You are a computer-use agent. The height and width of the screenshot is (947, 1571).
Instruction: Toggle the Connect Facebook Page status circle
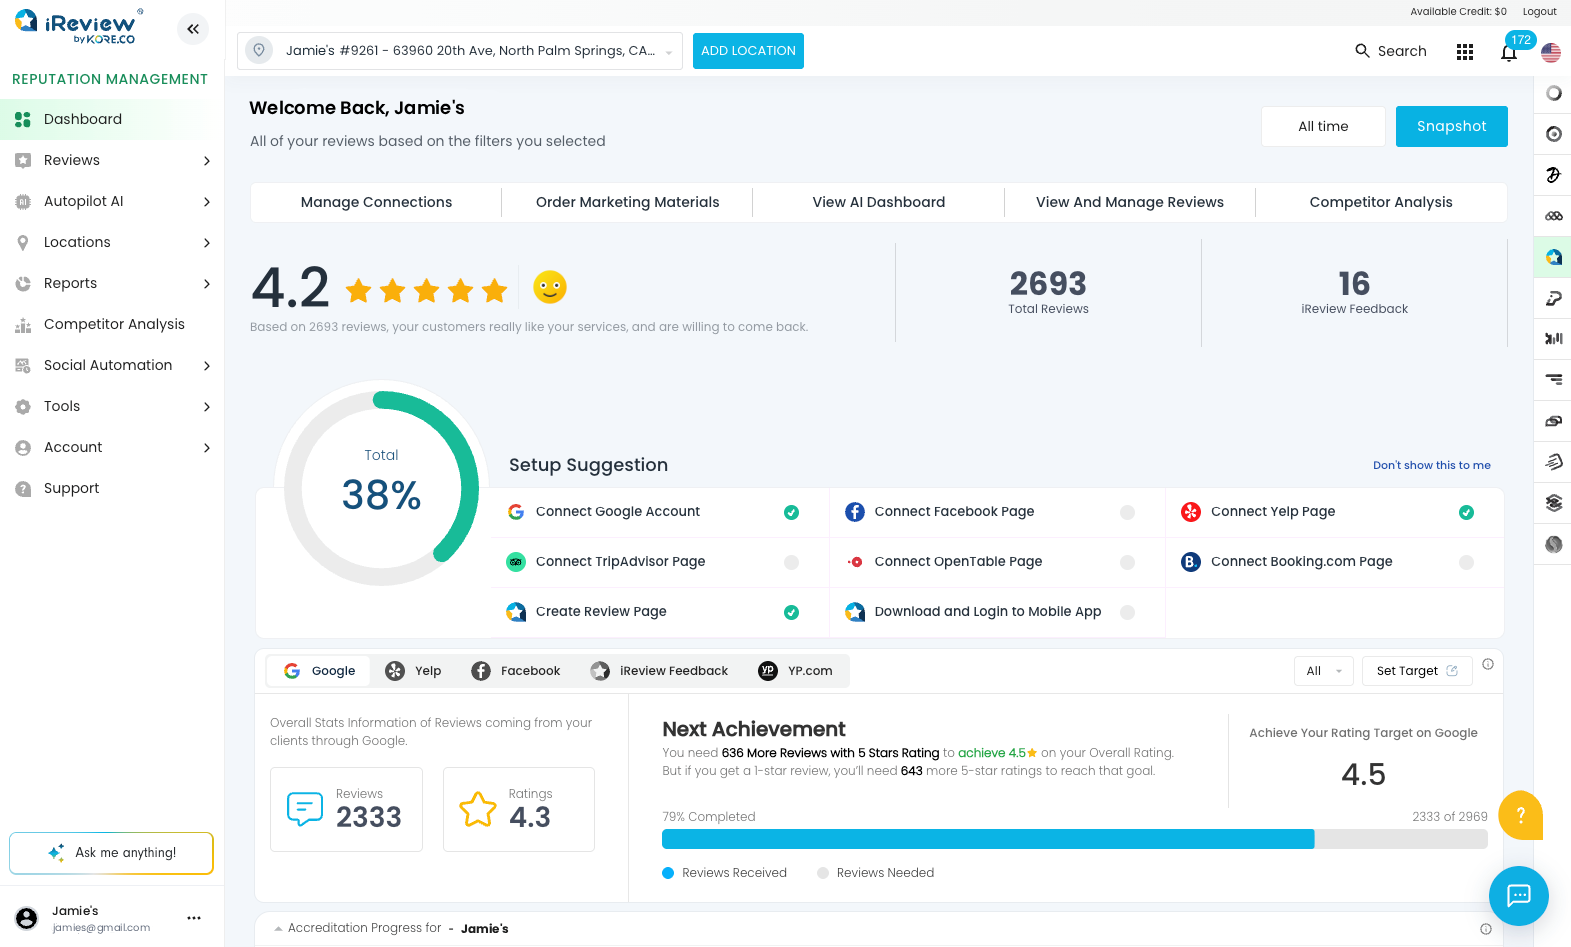click(1127, 512)
